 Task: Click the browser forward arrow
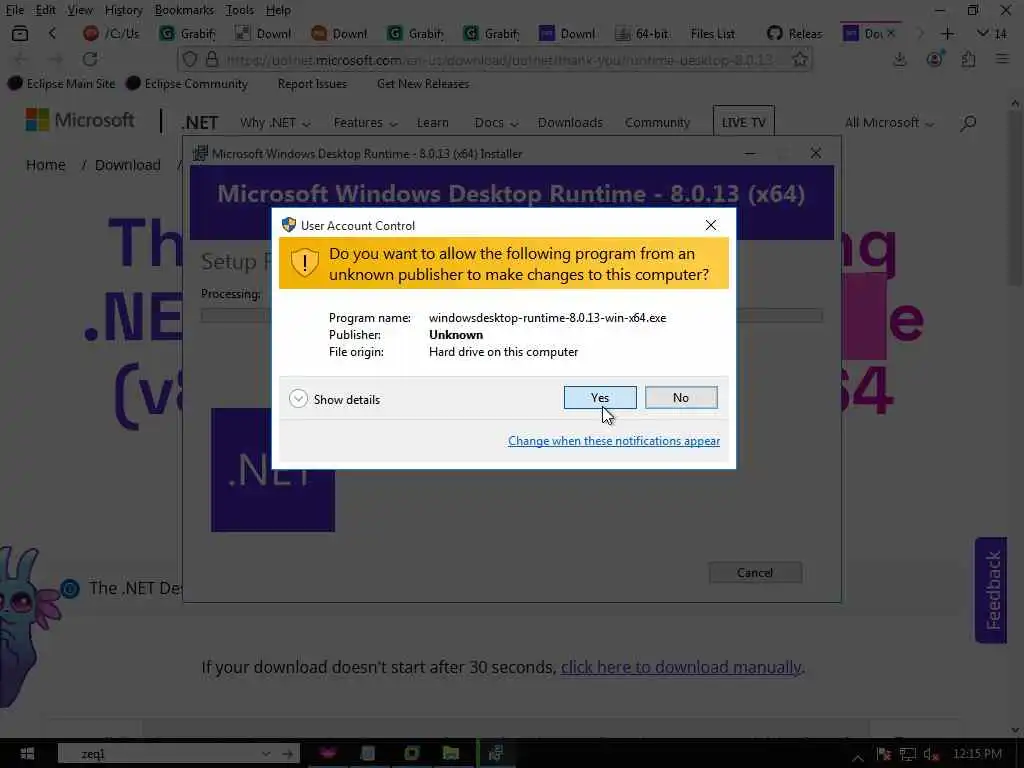(56, 59)
